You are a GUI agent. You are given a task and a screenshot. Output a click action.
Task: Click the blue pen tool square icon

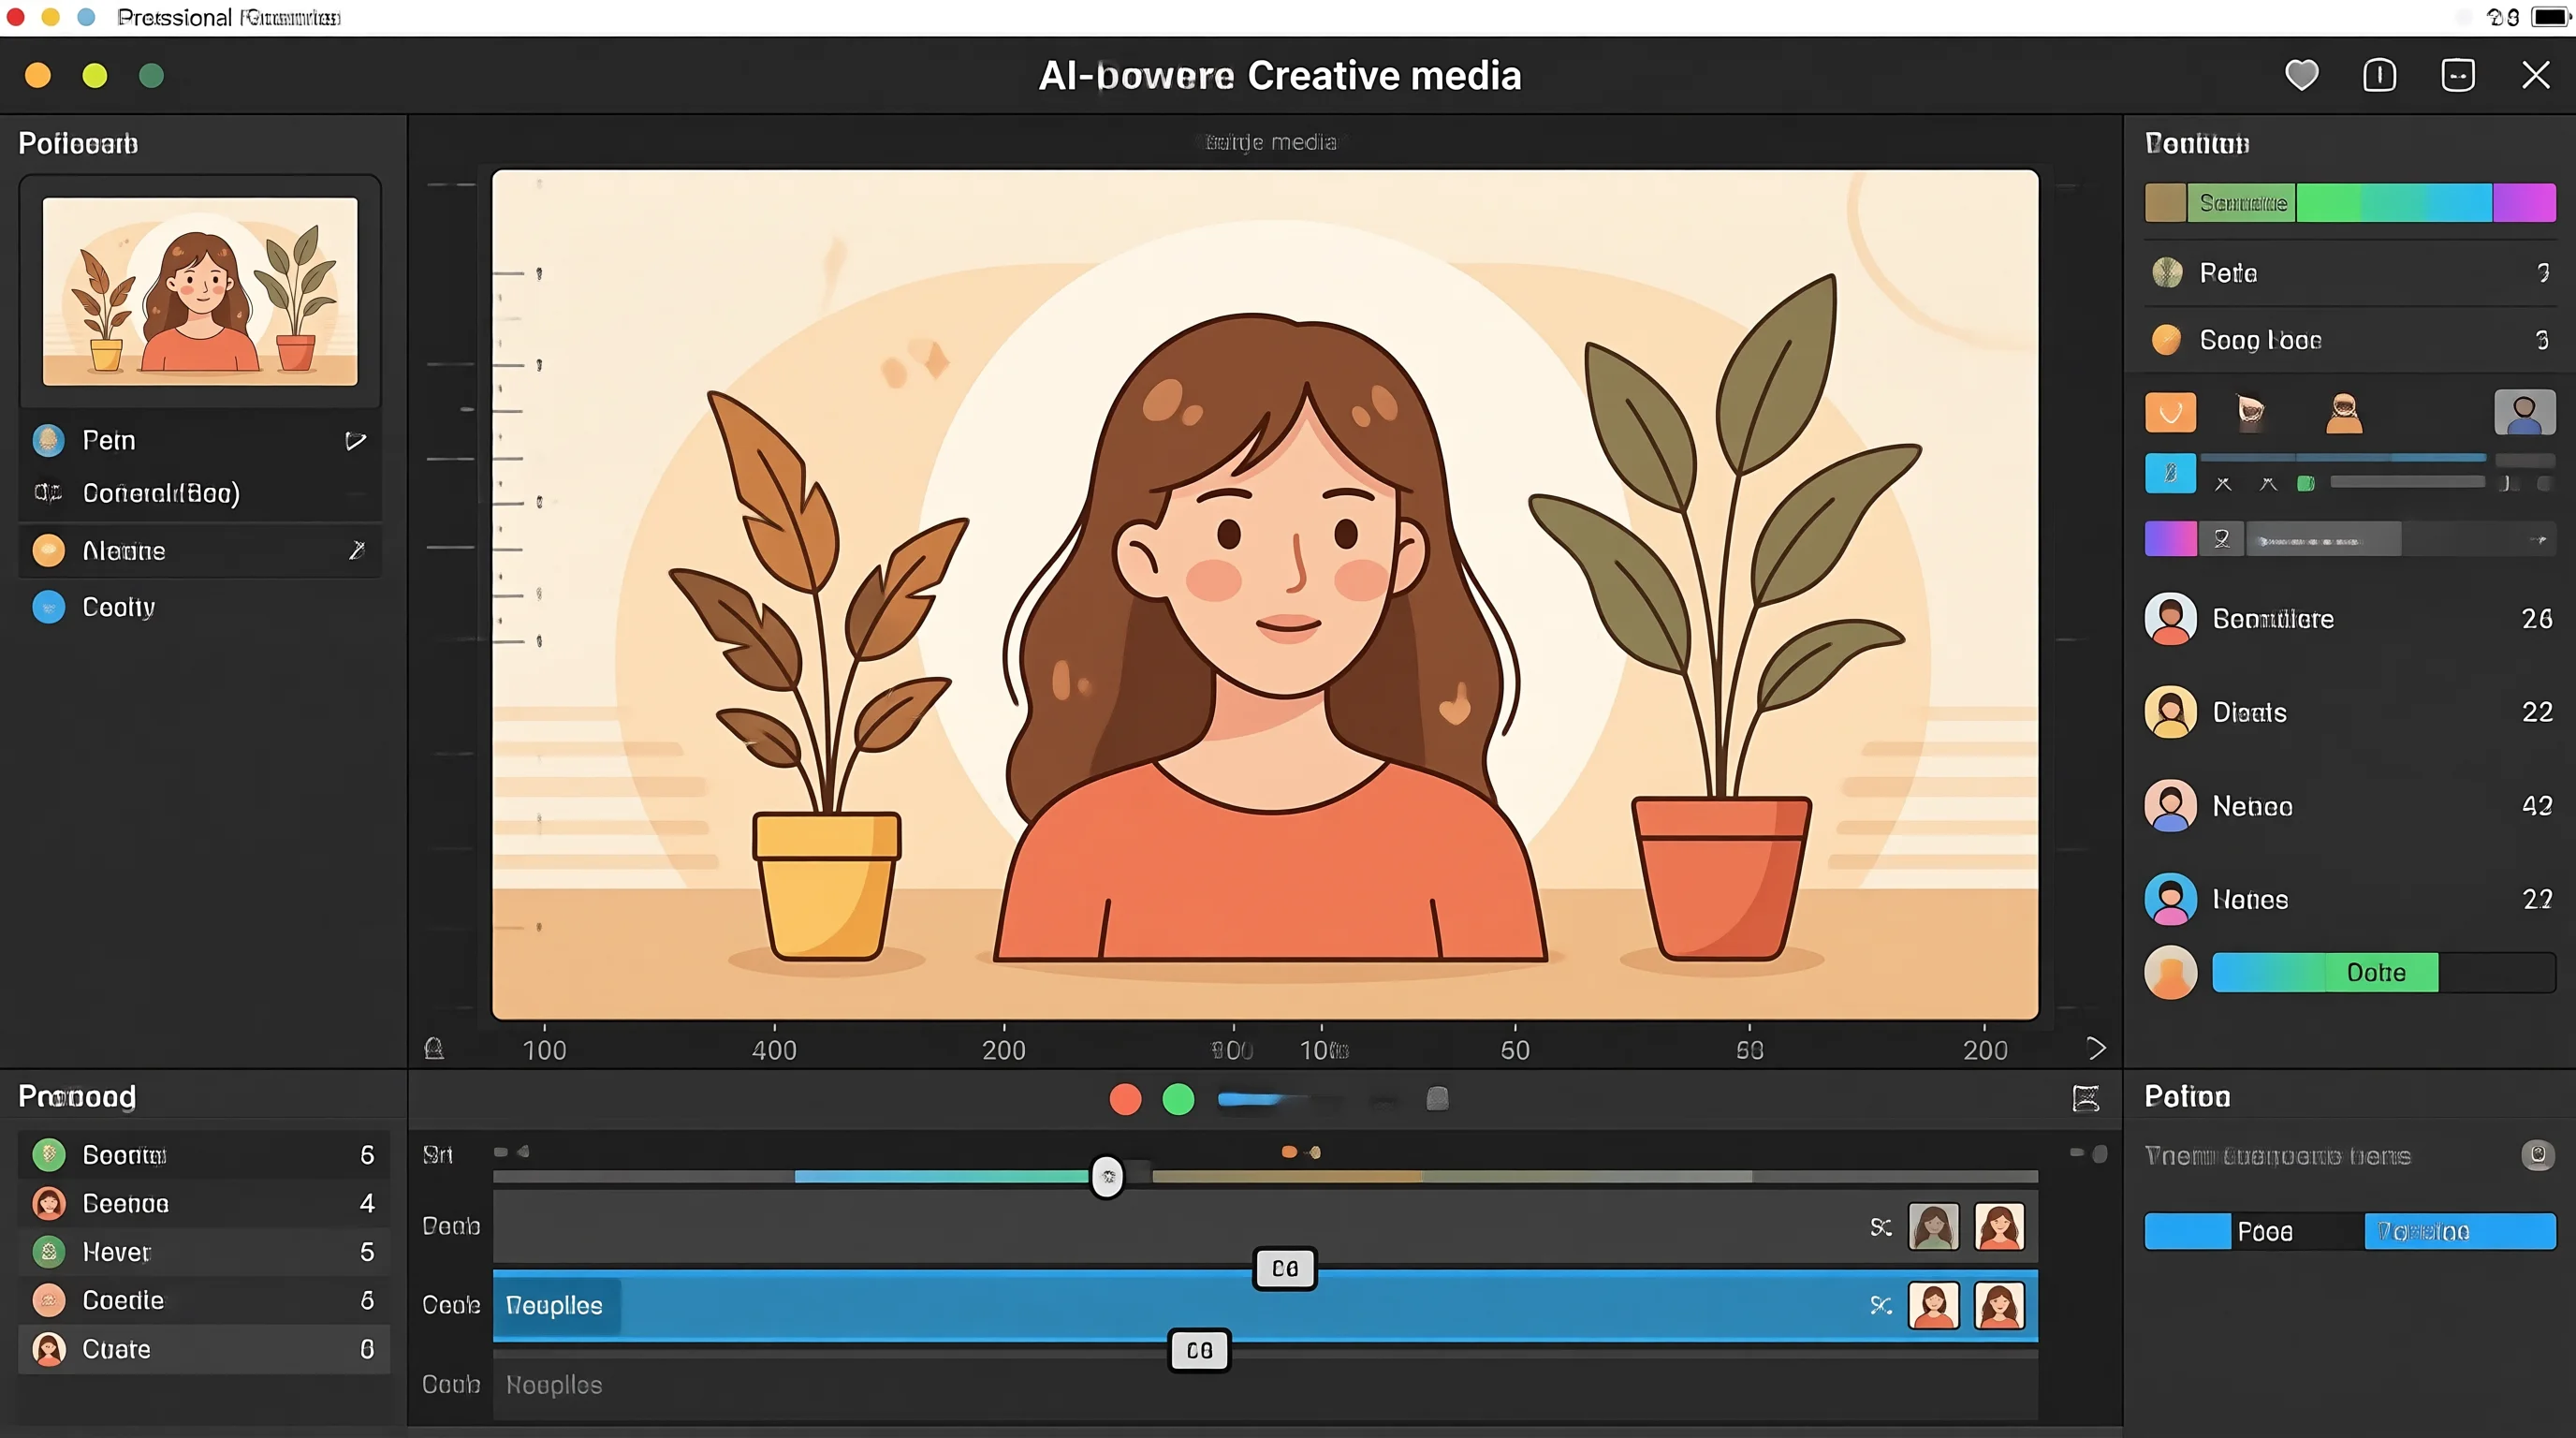click(2170, 473)
